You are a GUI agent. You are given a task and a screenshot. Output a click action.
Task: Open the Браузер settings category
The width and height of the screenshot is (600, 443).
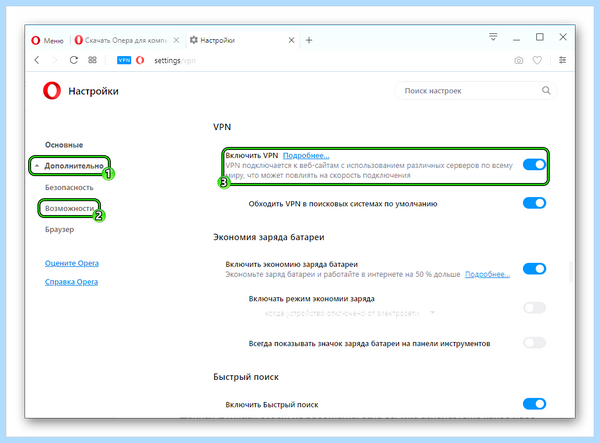coord(59,230)
